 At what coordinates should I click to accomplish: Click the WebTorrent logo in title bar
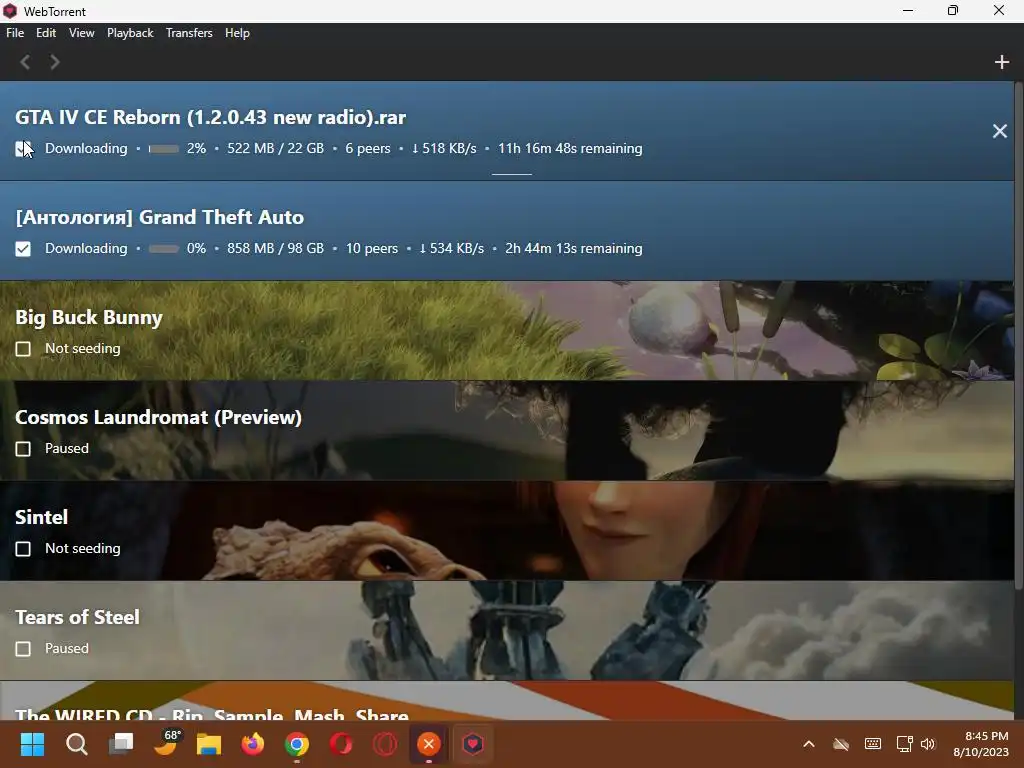pyautogui.click(x=10, y=11)
